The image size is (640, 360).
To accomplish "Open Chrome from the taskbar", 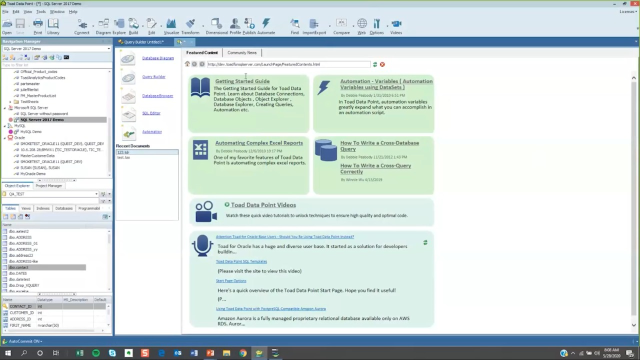I will tap(243, 353).
